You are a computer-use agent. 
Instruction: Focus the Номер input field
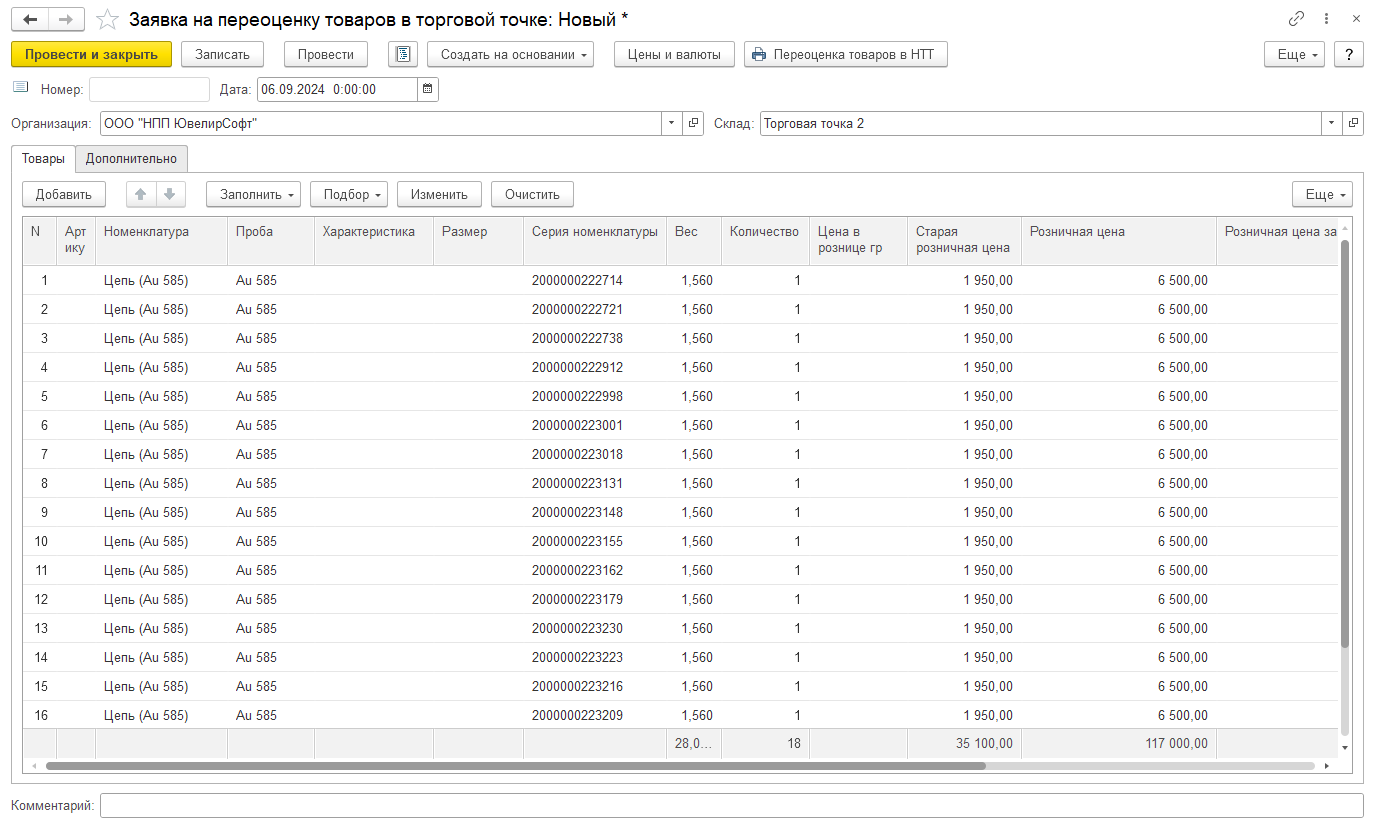(149, 89)
